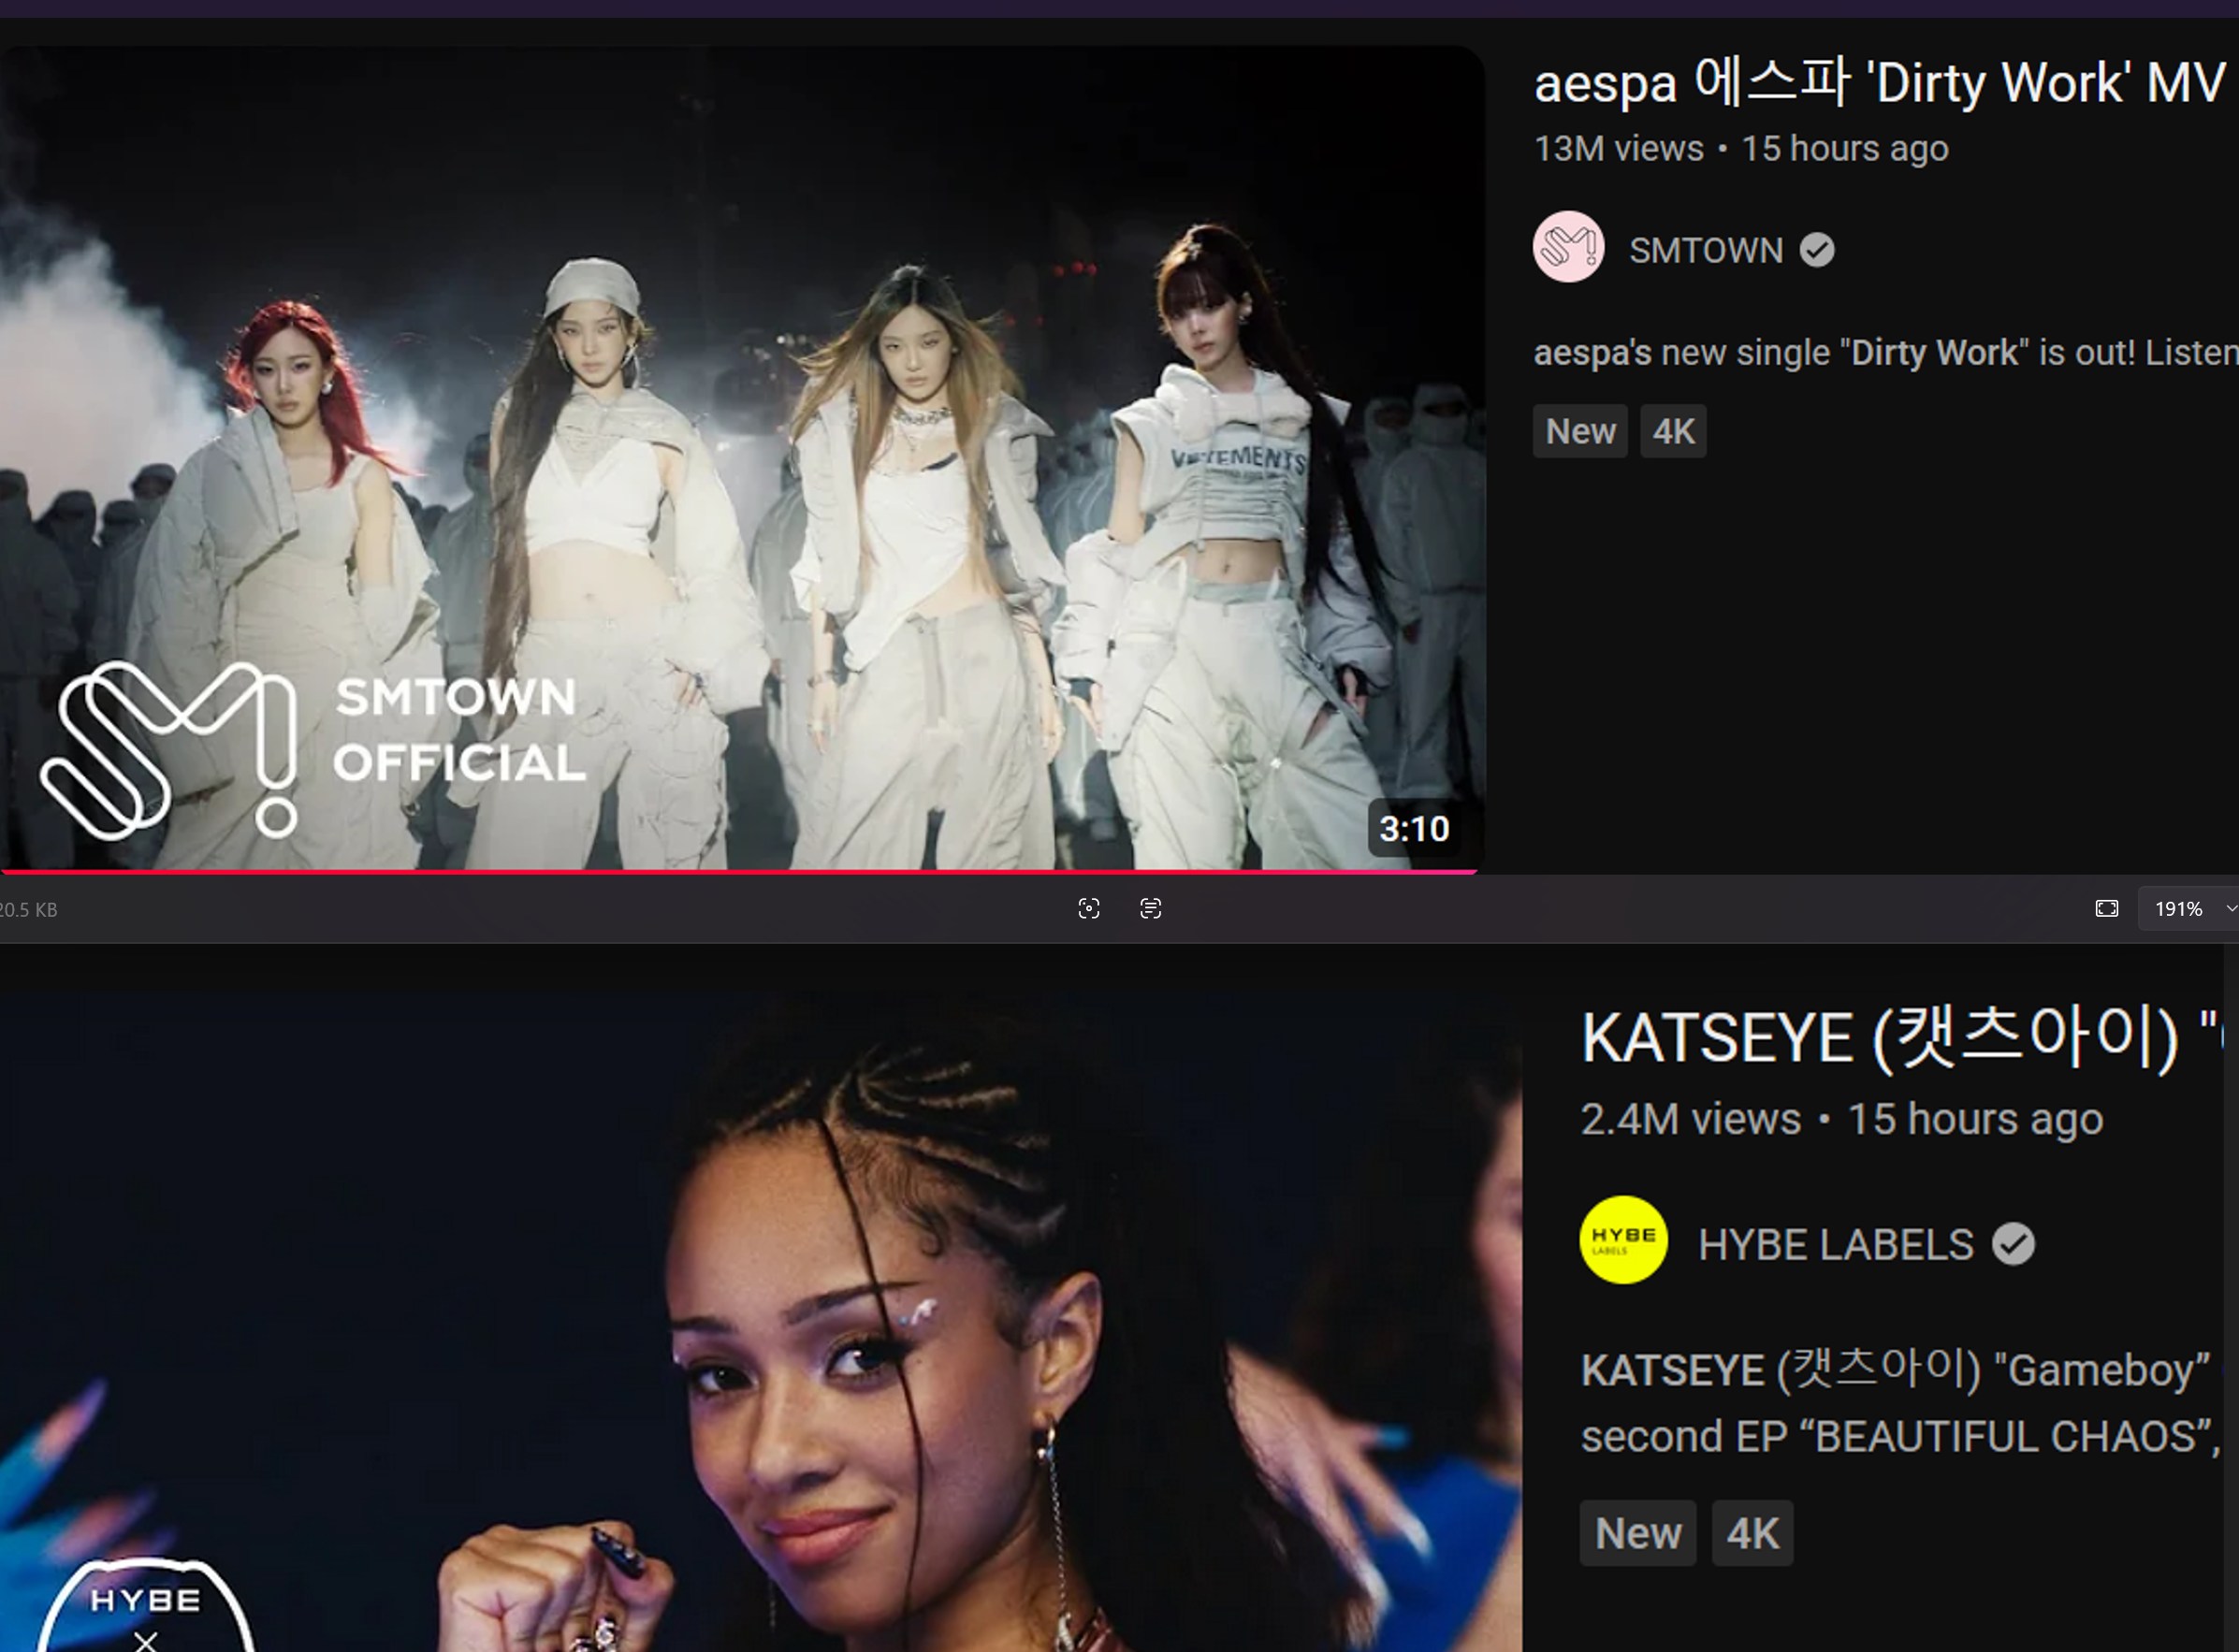Screen dimensions: 2239x1652
Task: Open the aespa 'Dirty Work' MV title
Action: (x=1880, y=82)
